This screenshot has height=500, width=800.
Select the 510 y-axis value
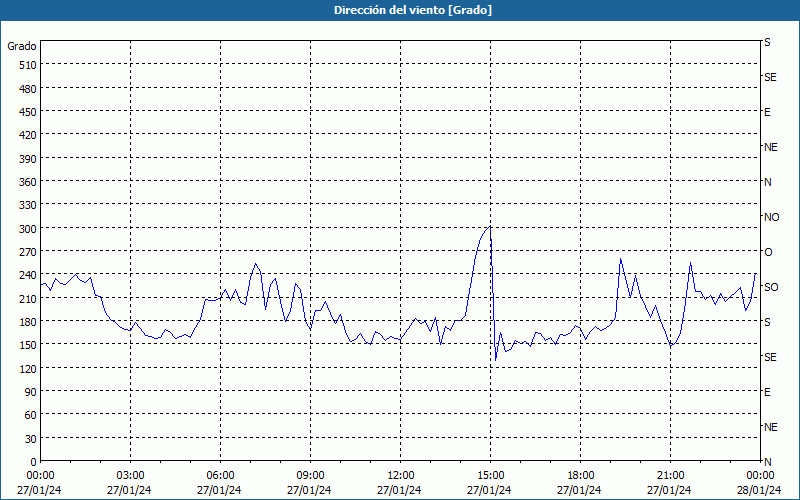click(x=28, y=65)
